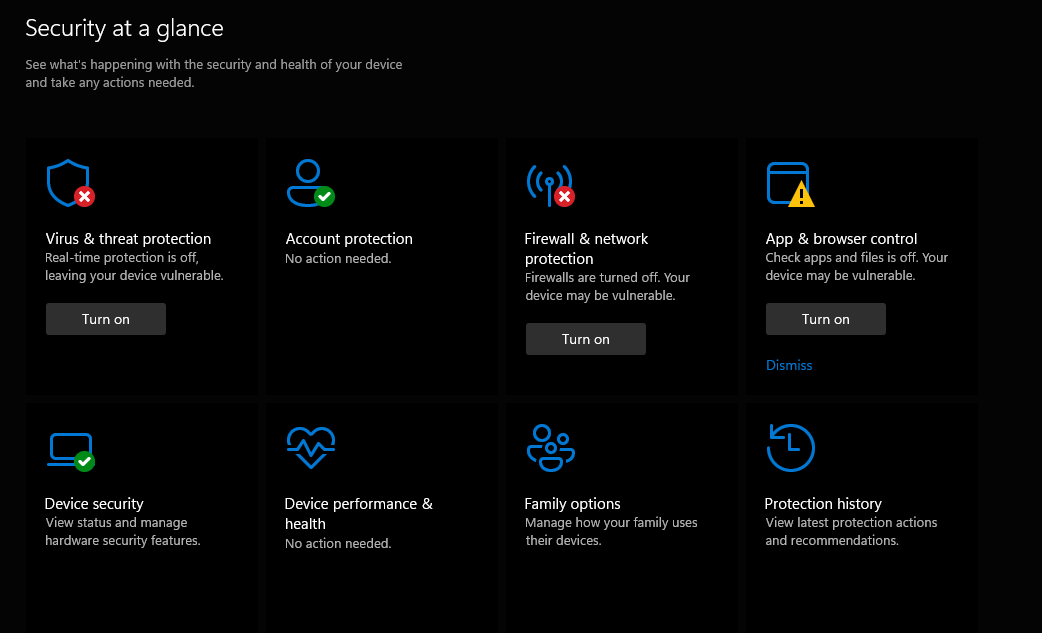This screenshot has height=633, width=1042.
Task: Select the Account protection heading
Action: (x=349, y=239)
